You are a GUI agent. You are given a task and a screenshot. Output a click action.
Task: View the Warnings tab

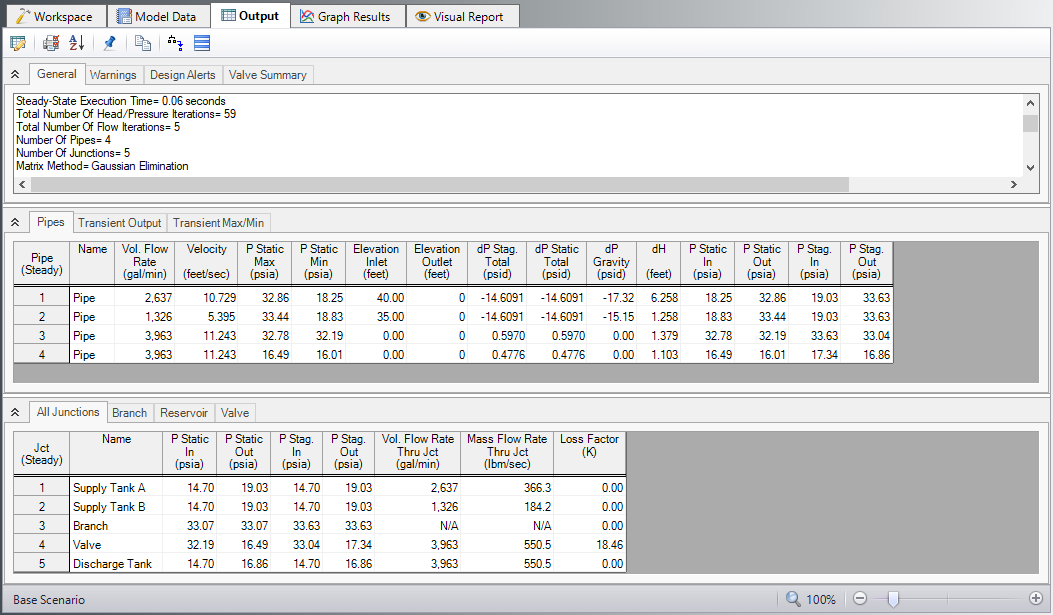click(113, 74)
